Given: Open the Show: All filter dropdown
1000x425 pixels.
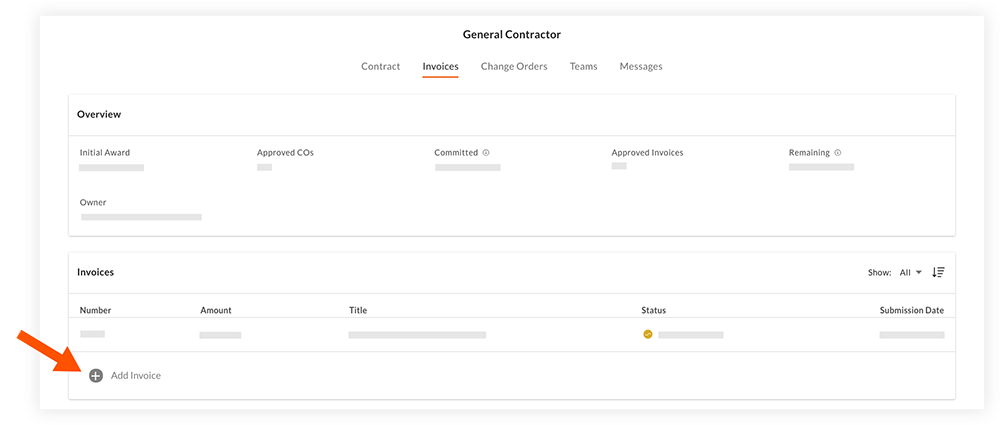Looking at the screenshot, I should [911, 272].
